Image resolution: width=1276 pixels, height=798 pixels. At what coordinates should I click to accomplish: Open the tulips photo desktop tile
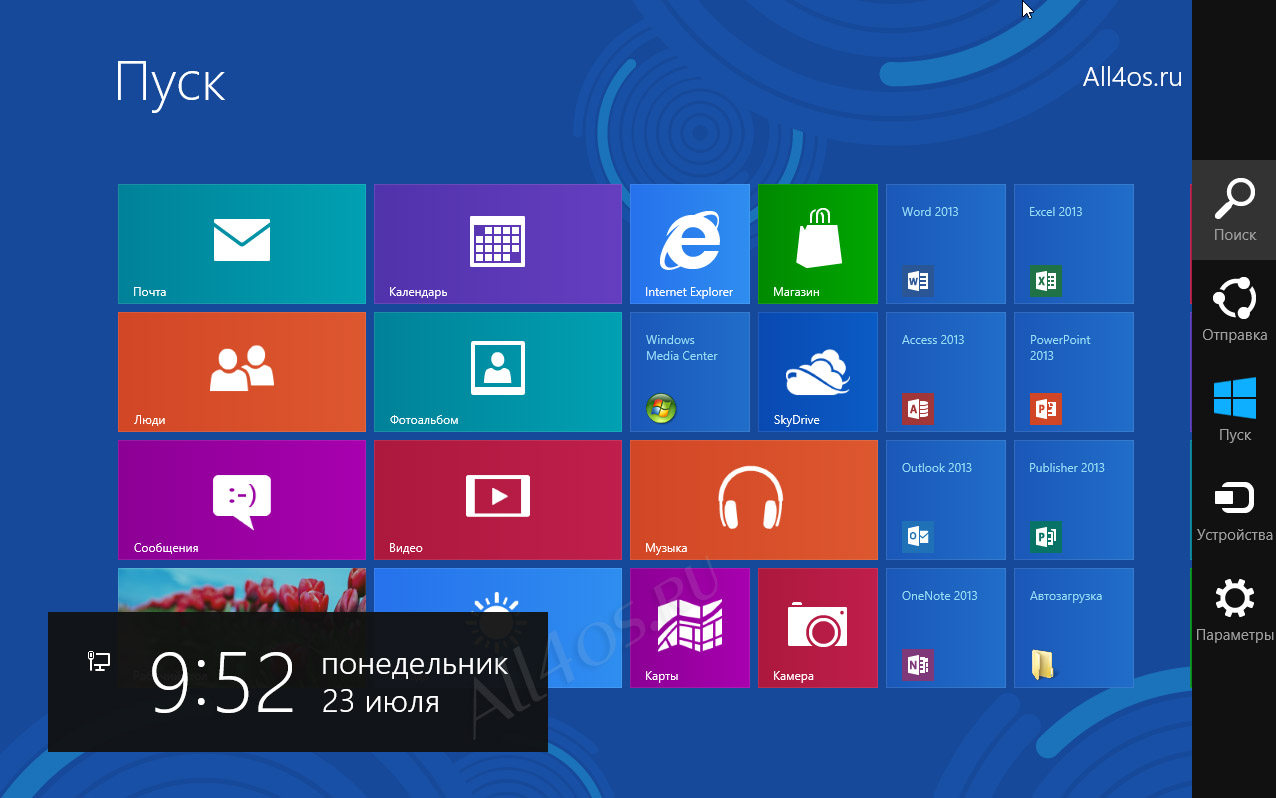pyautogui.click(x=242, y=590)
